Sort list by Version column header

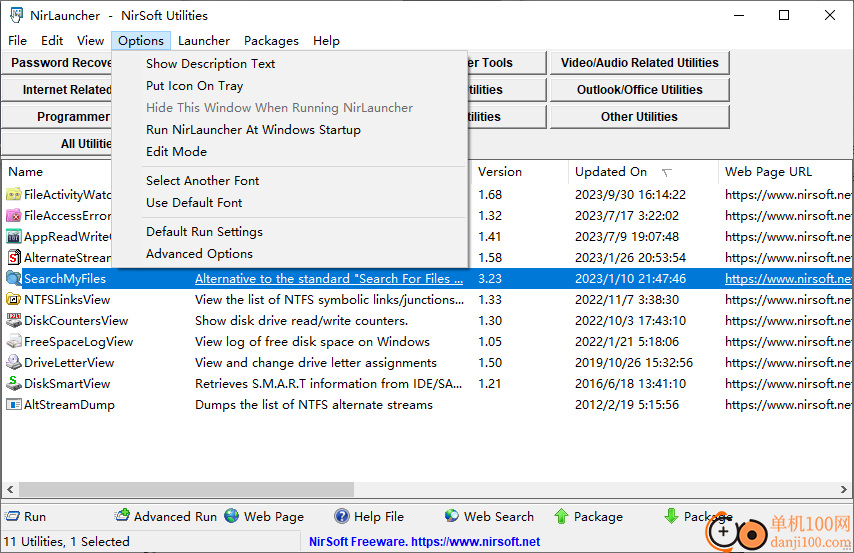(x=520, y=172)
